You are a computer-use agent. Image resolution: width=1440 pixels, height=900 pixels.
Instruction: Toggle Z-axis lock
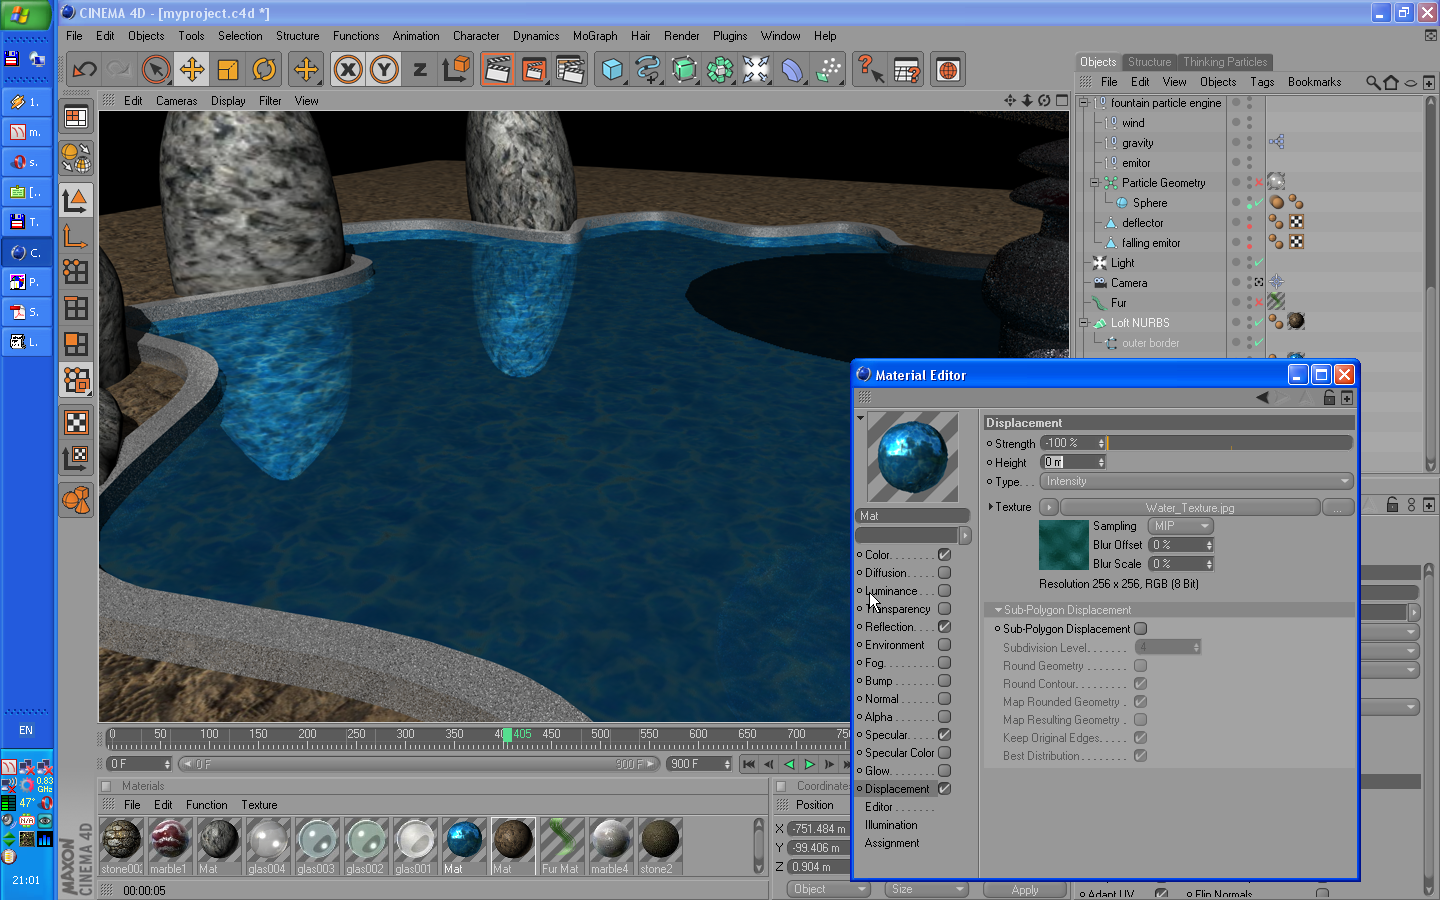420,69
